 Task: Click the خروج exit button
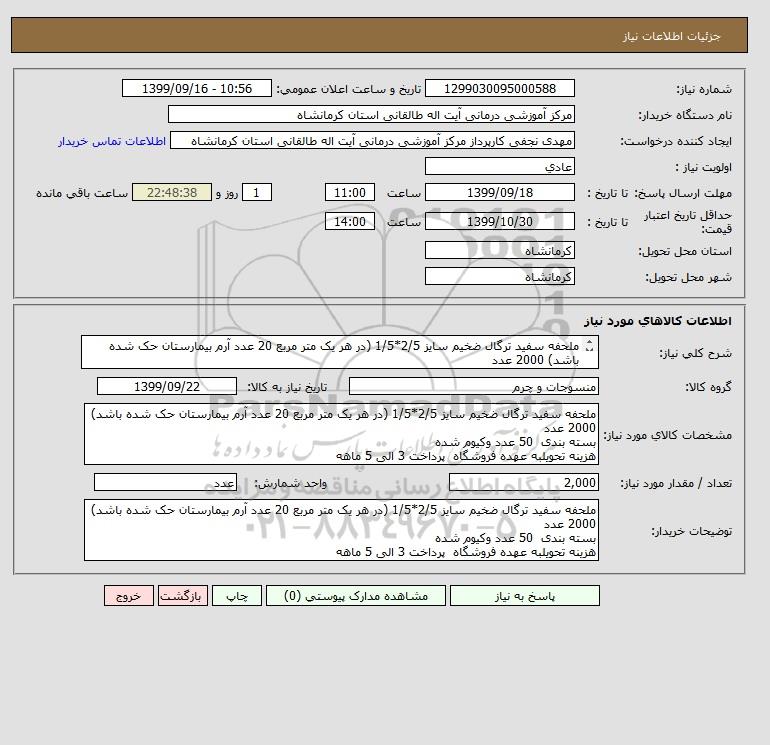coord(129,596)
